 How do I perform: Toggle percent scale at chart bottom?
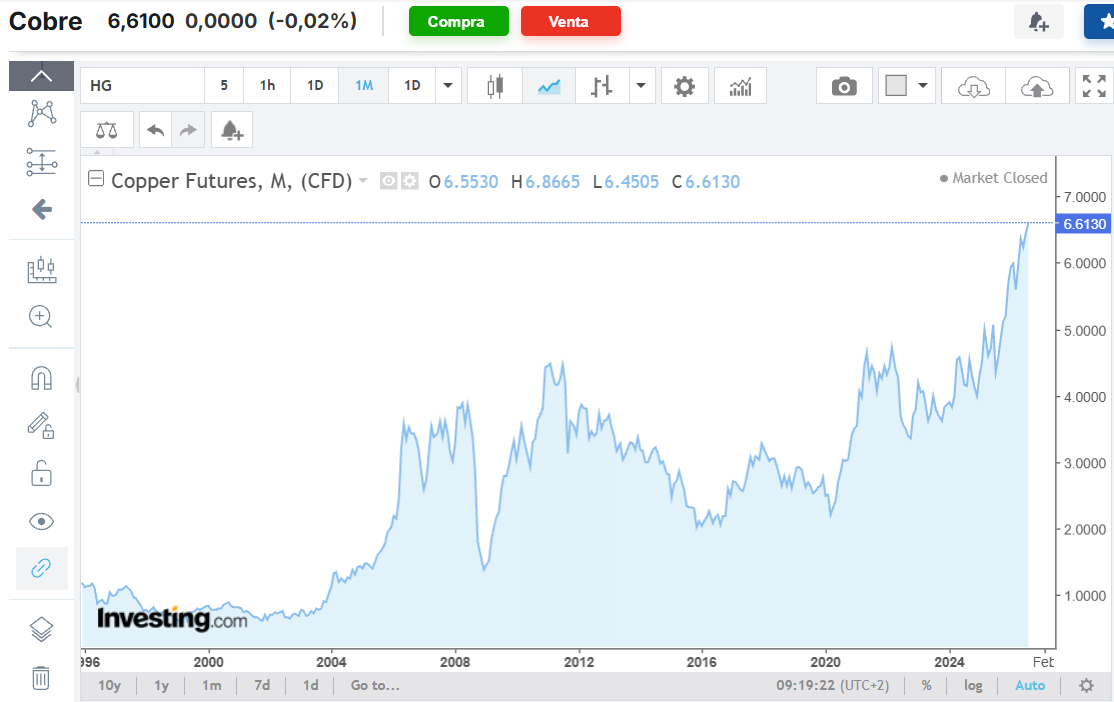926,686
